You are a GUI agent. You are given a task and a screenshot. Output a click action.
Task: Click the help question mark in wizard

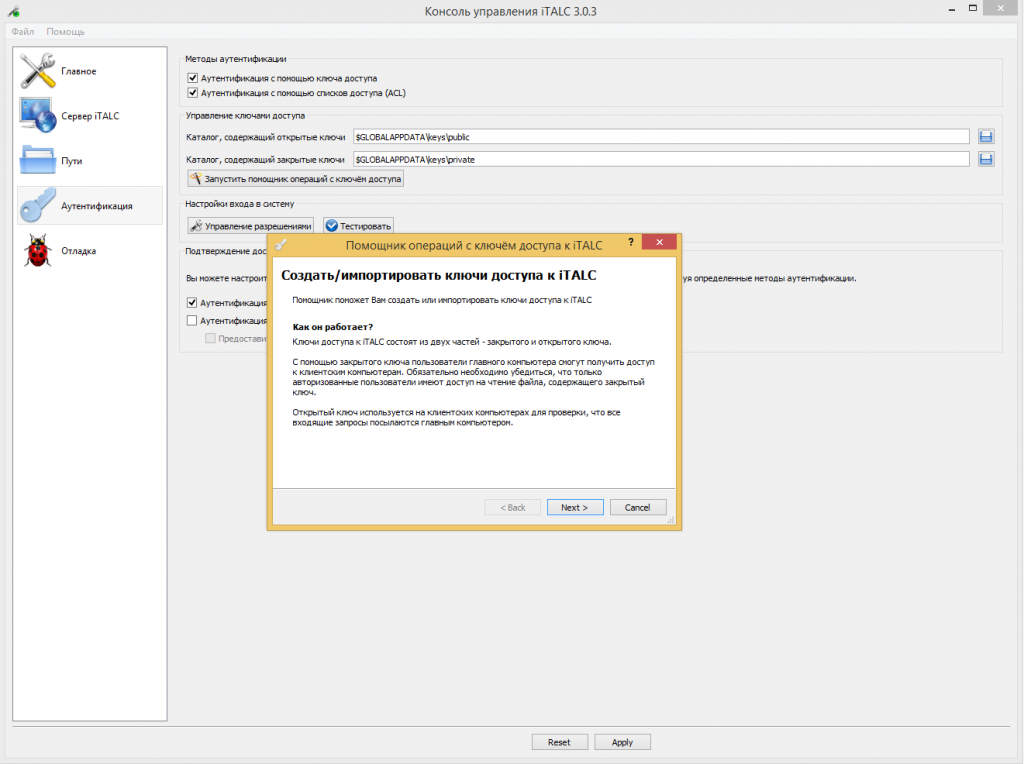coord(630,242)
